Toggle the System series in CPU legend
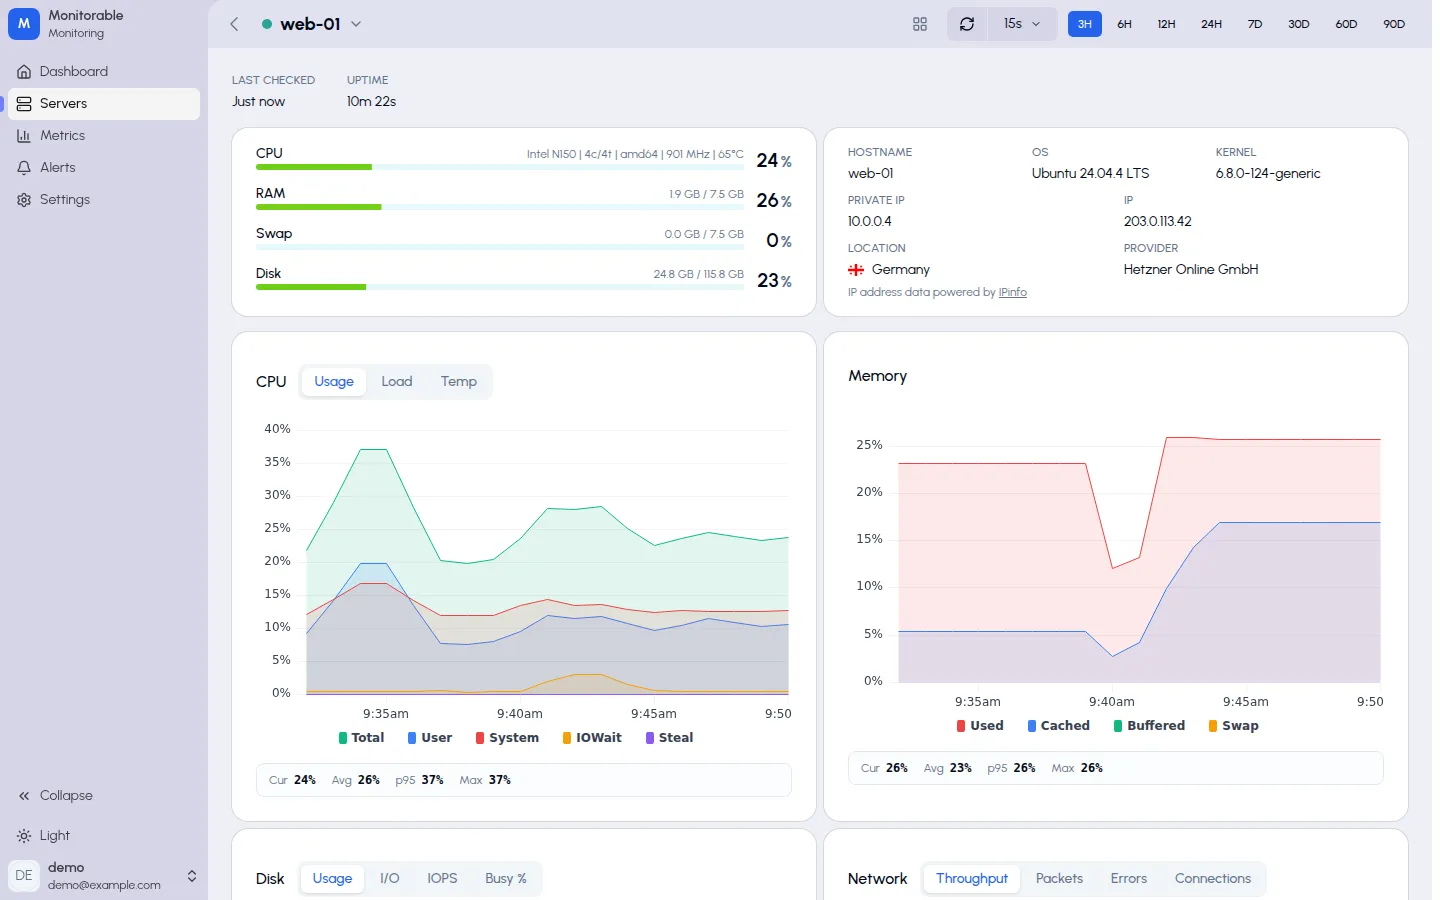Viewport: 1440px width, 900px height. tap(507, 737)
